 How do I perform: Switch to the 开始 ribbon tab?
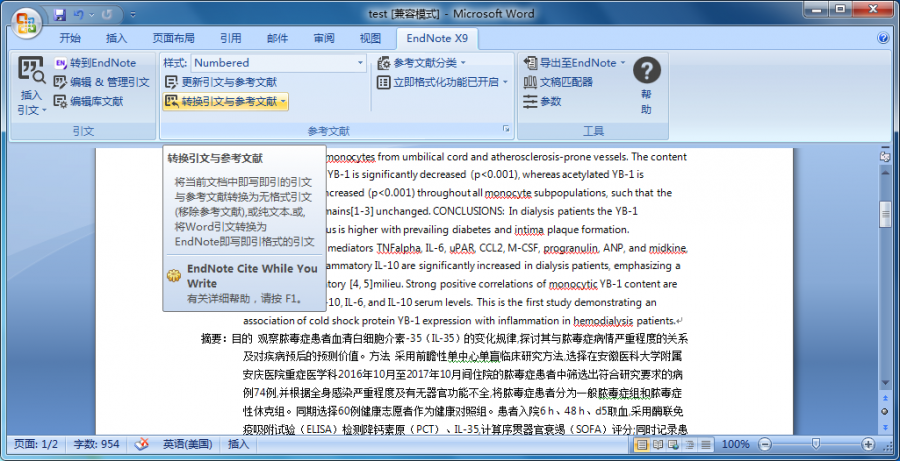[x=70, y=38]
